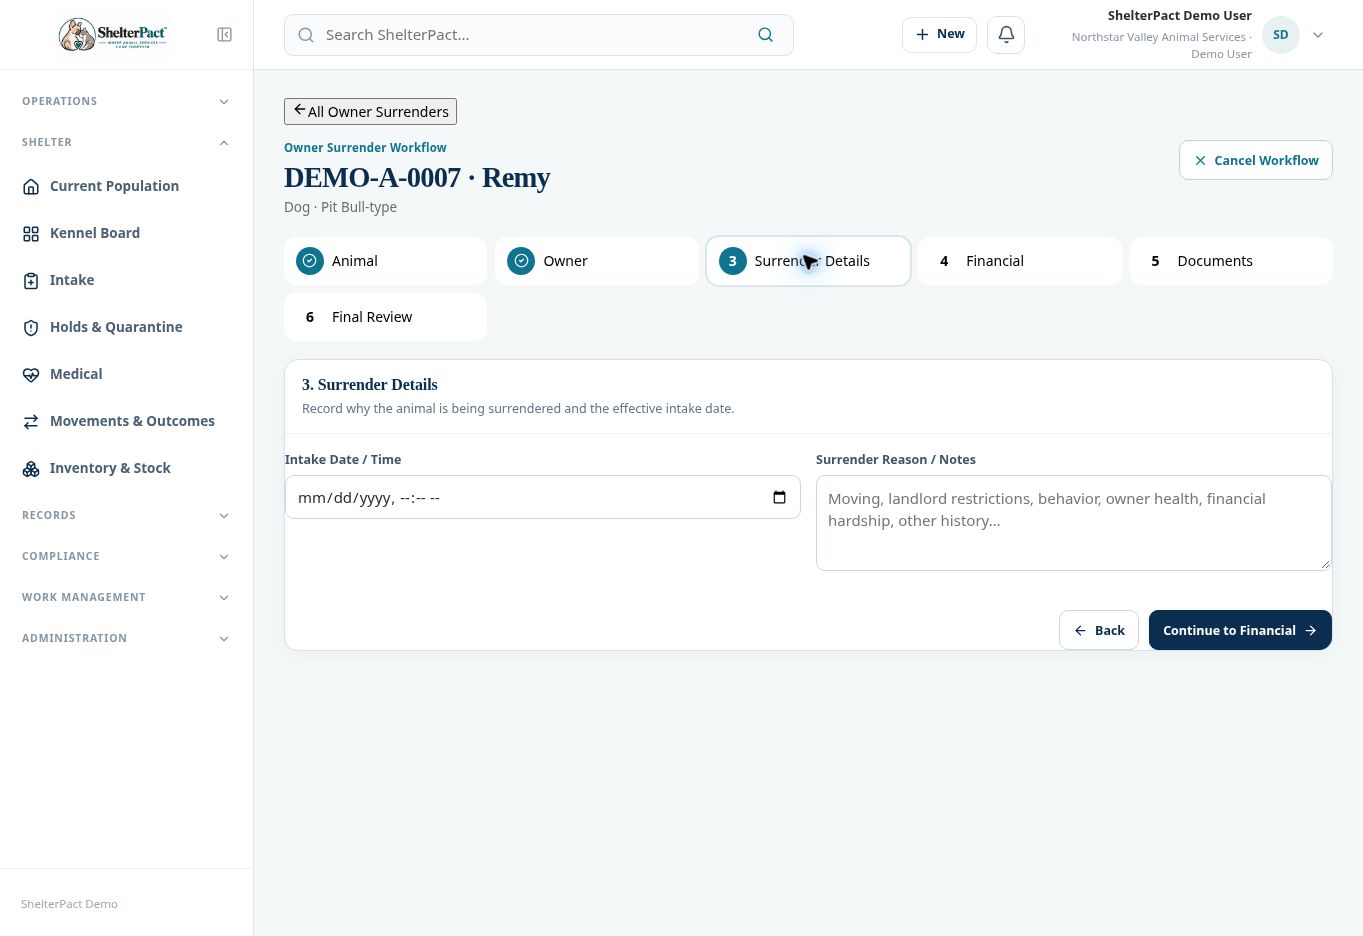
Task: Click the New button
Action: point(939,34)
